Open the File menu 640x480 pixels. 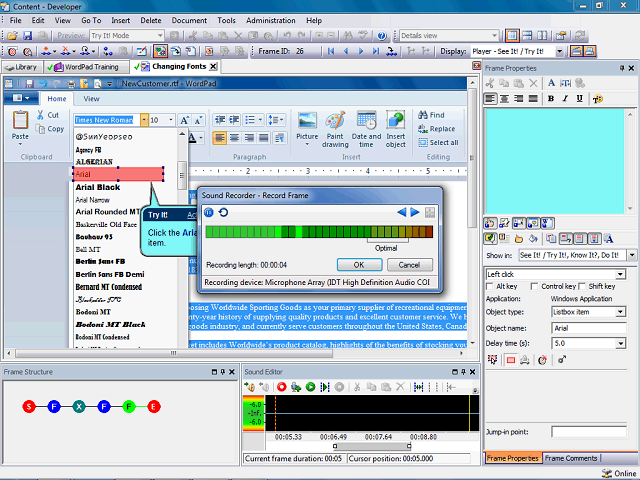pyautogui.click(x=16, y=20)
